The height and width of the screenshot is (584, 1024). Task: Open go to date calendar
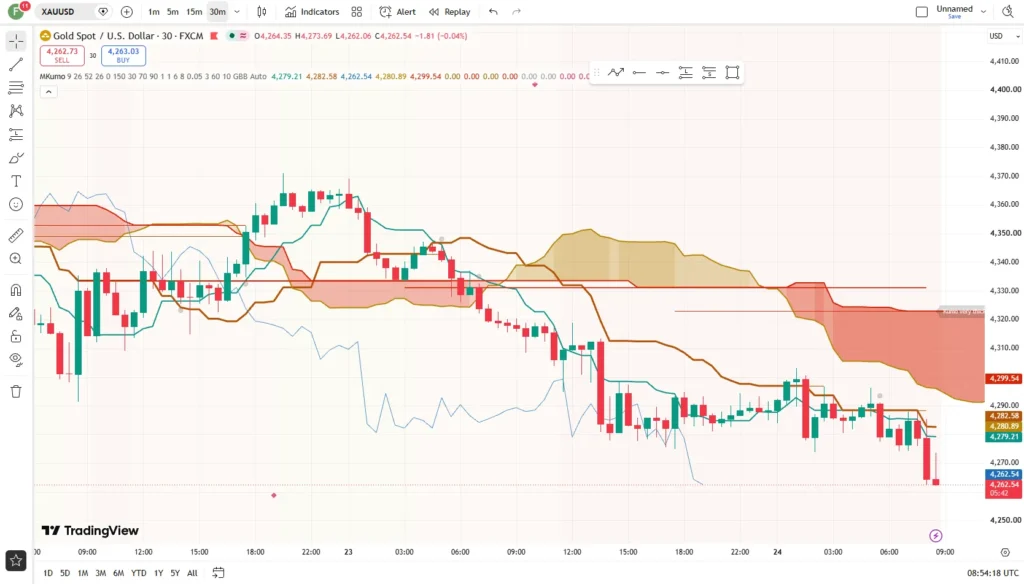[x=218, y=573]
